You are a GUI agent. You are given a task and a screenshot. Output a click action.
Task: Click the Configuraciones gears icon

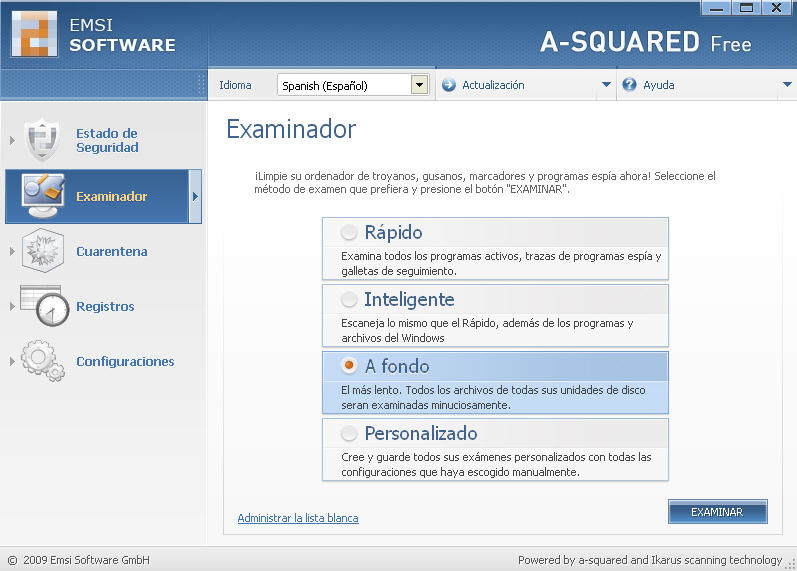coord(43,360)
